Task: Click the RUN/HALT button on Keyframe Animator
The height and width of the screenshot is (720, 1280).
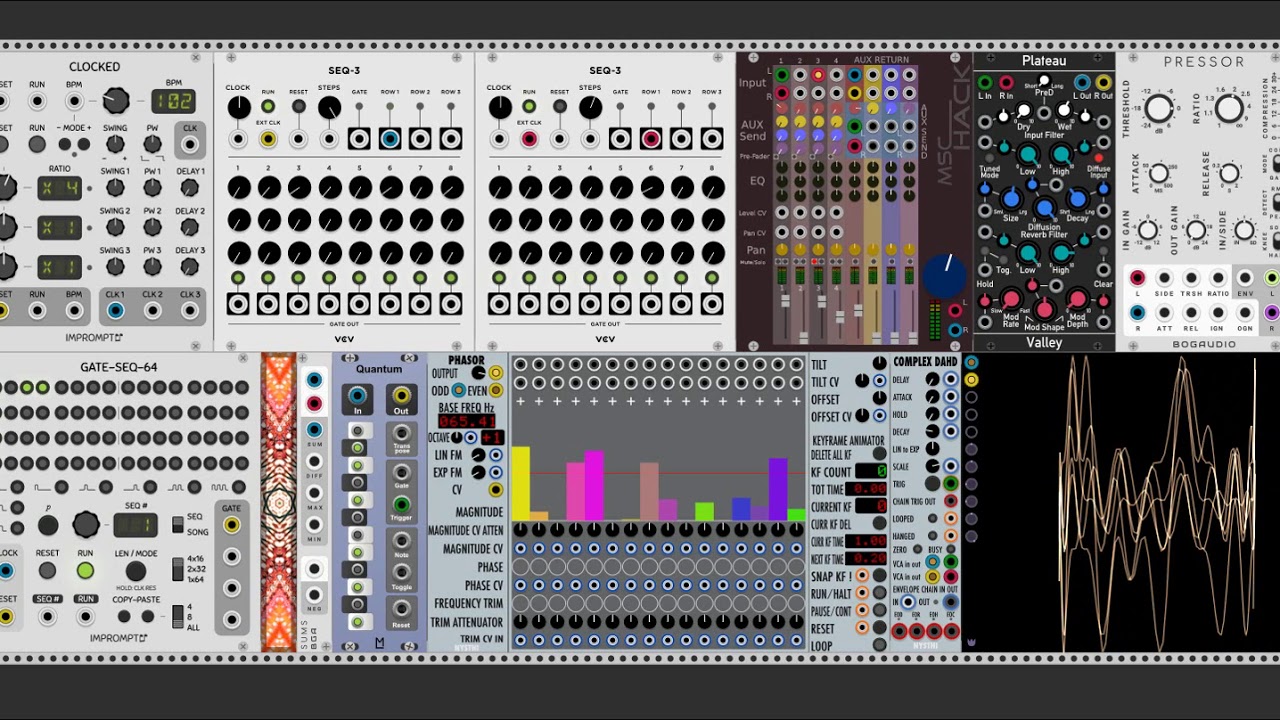Action: click(x=879, y=594)
